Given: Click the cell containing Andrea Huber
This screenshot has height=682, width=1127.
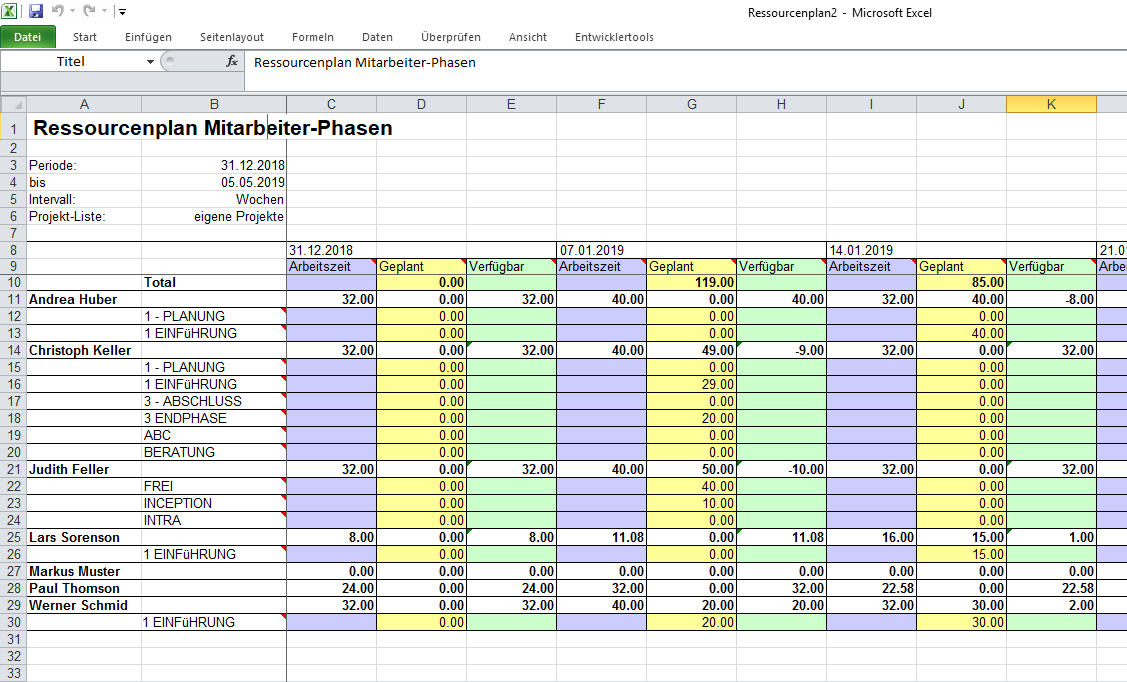Looking at the screenshot, I should [x=84, y=299].
